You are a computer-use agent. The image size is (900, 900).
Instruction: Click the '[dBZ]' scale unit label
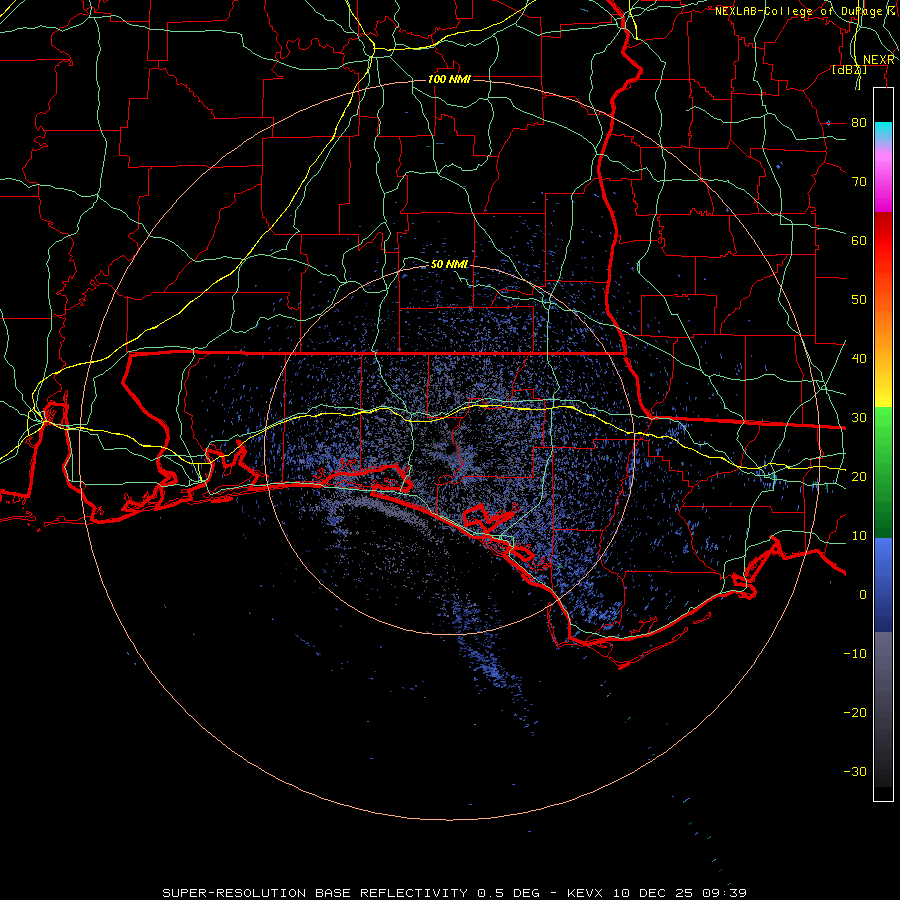(849, 70)
